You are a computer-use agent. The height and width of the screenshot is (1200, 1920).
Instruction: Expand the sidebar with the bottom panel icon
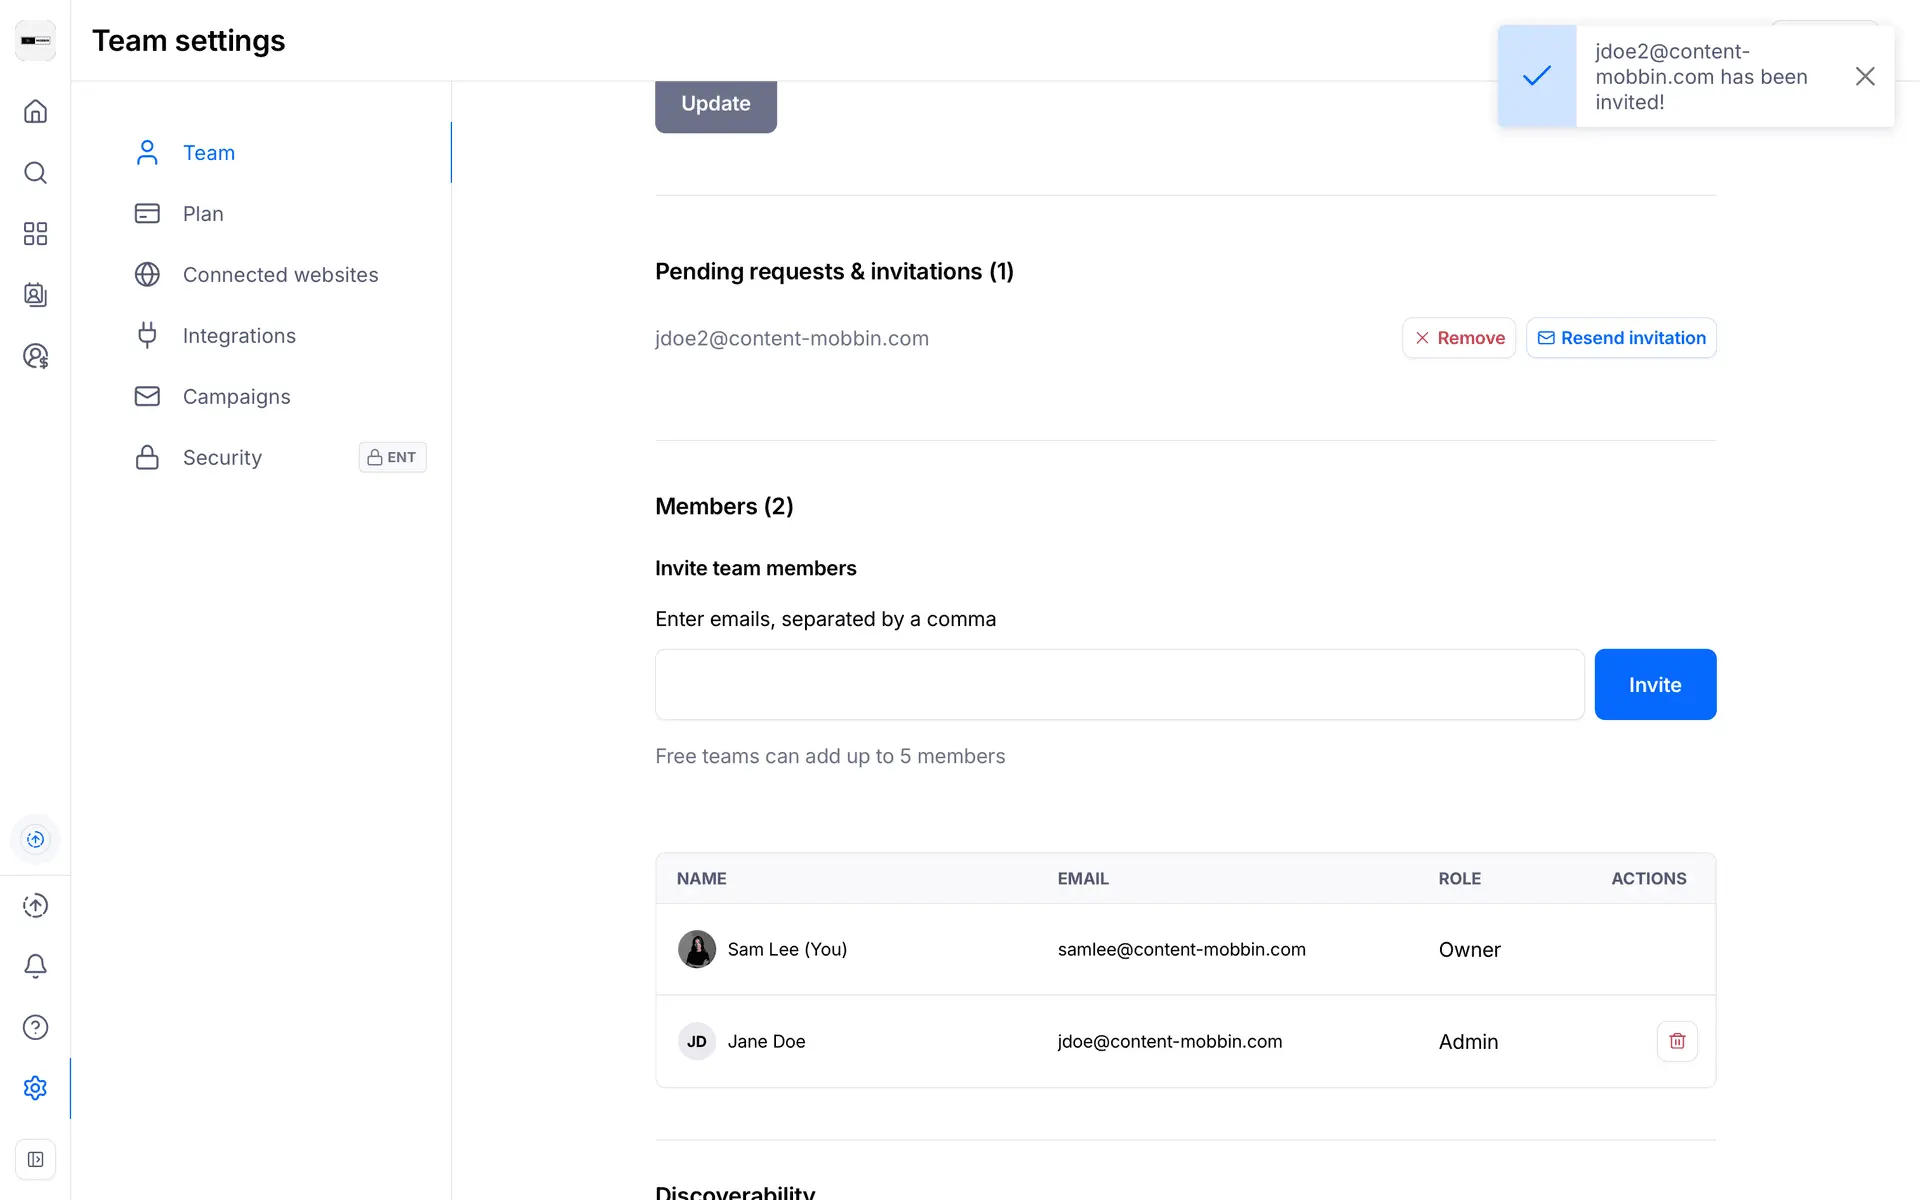point(35,1160)
